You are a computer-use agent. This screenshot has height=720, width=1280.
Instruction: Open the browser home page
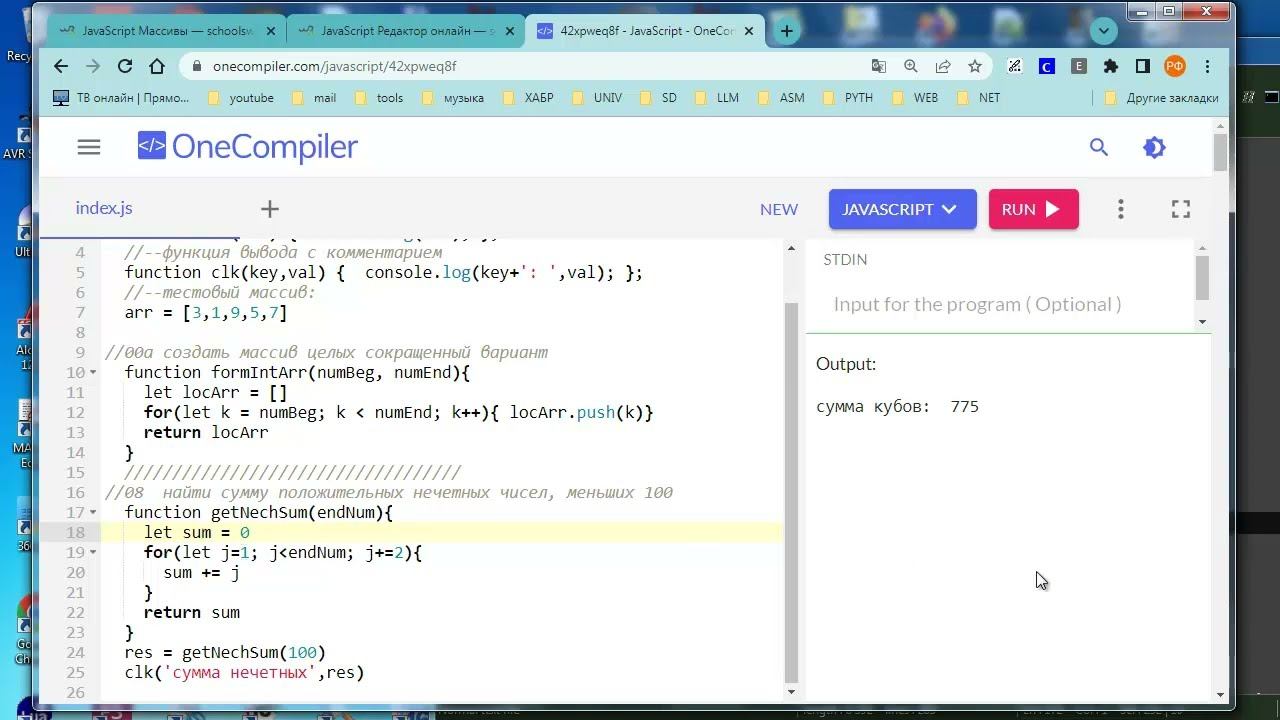(157, 66)
